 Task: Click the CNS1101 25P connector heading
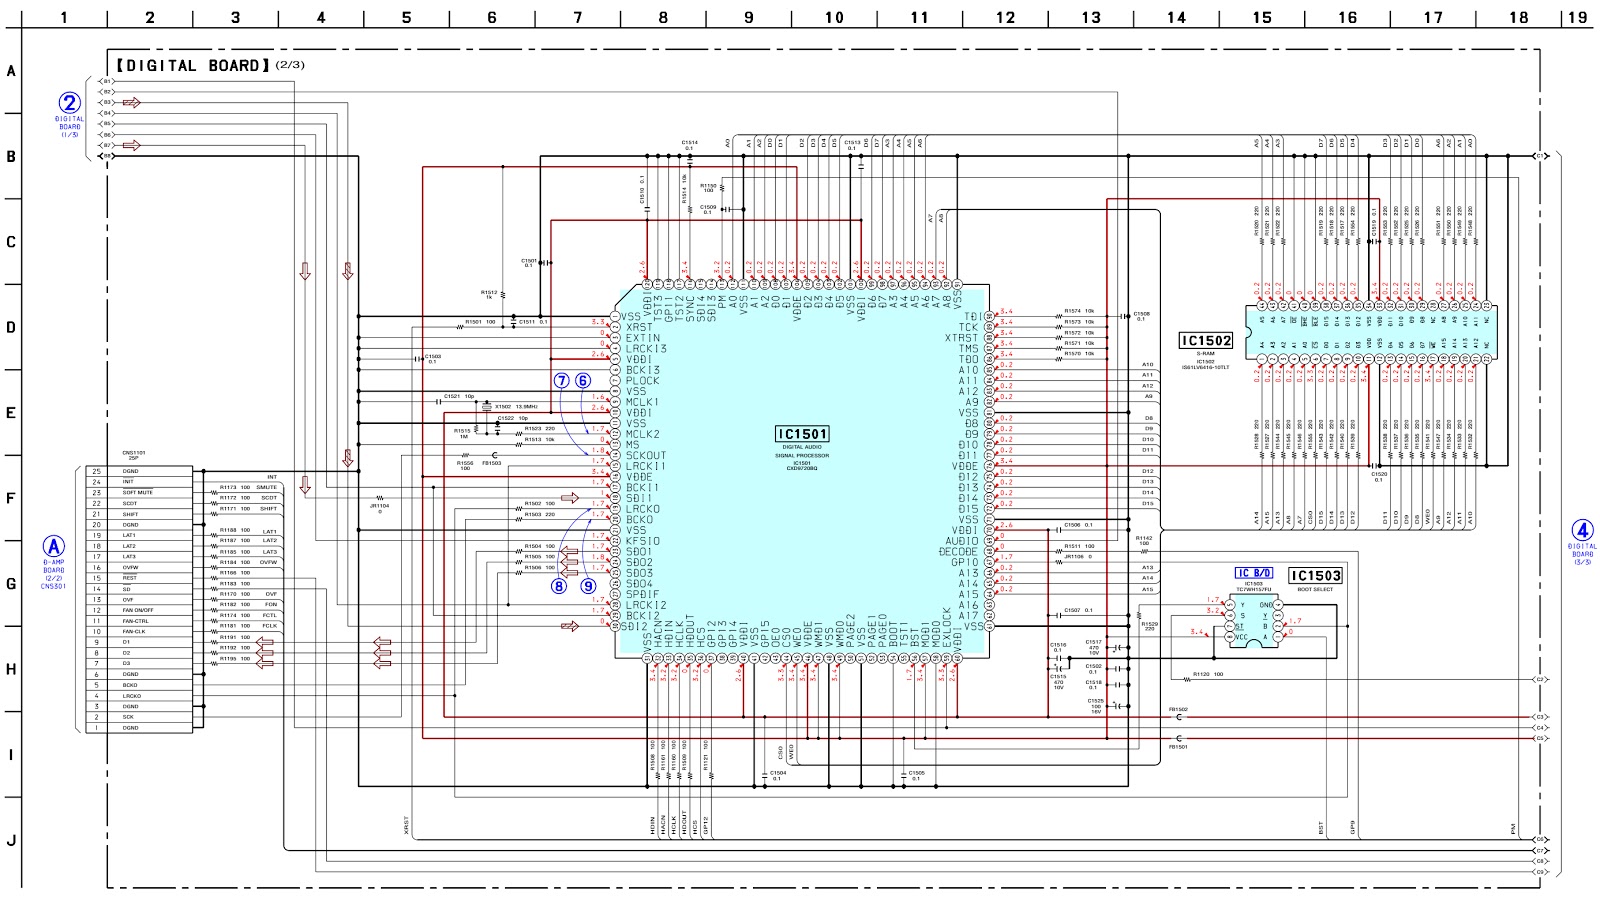tap(133, 455)
